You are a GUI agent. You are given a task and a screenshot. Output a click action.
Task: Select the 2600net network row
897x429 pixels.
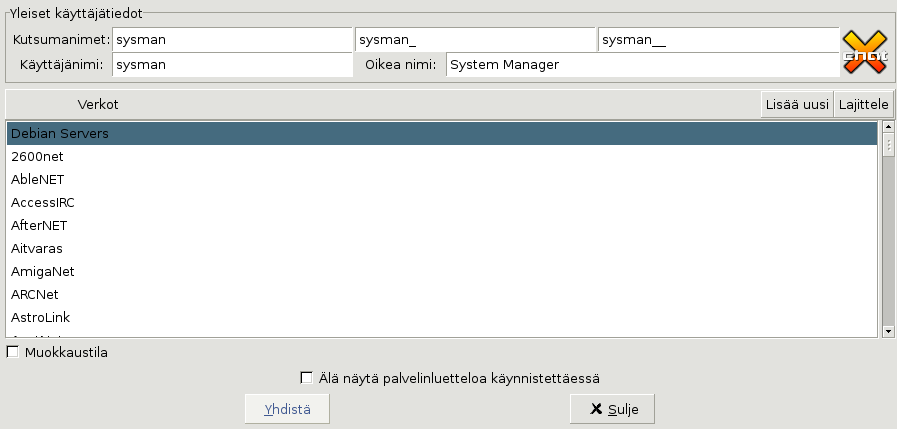point(442,156)
